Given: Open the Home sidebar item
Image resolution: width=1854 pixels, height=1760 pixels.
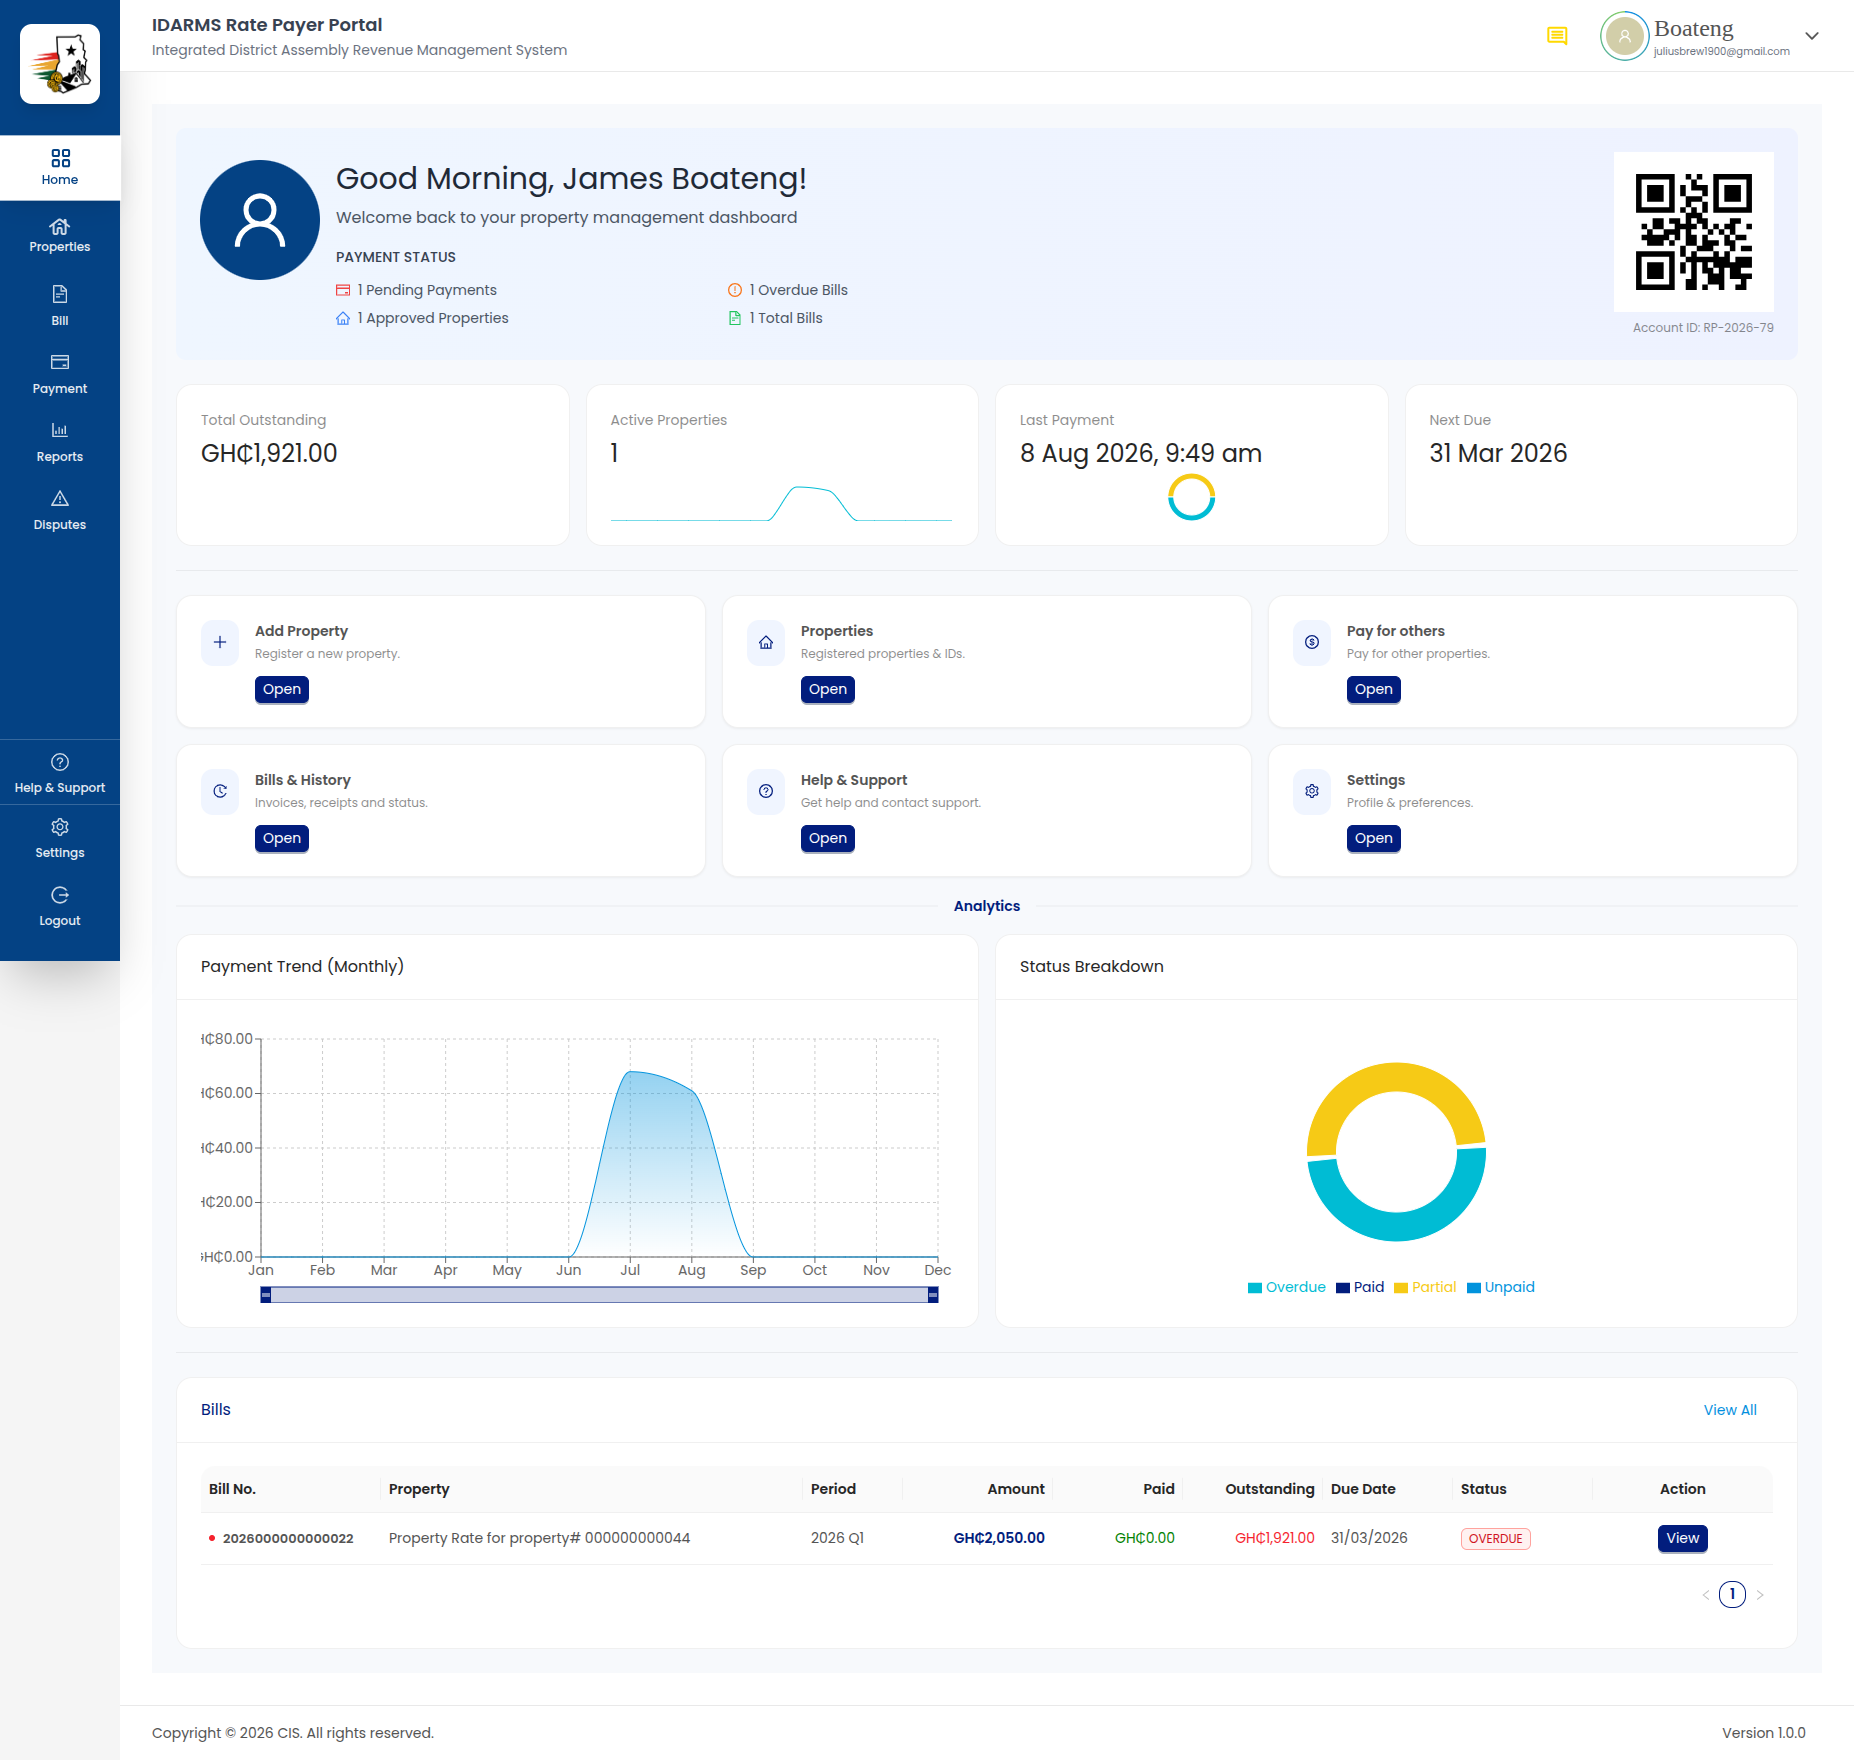Looking at the screenshot, I should (60, 167).
